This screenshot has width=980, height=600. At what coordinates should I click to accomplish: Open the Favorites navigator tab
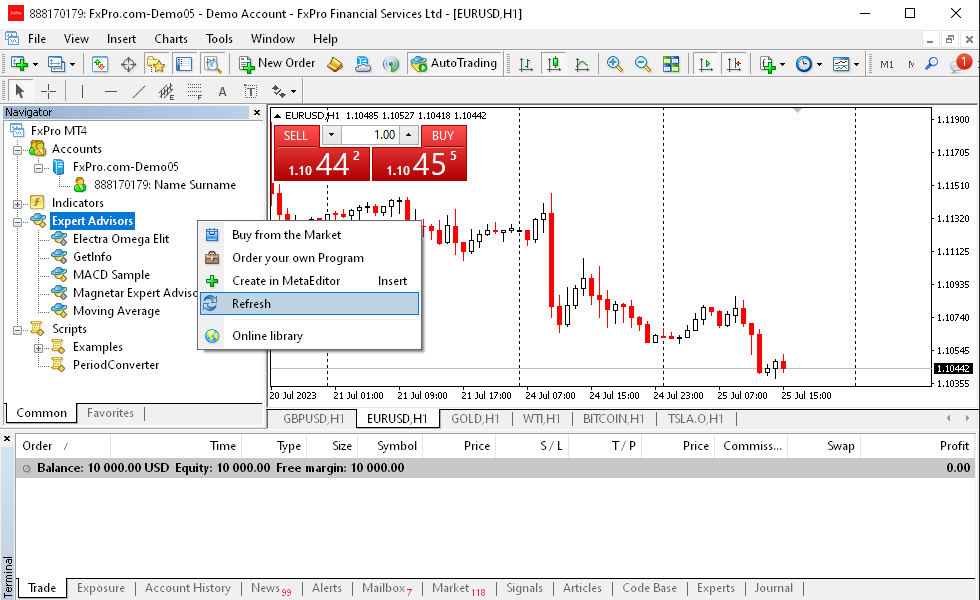(x=110, y=413)
